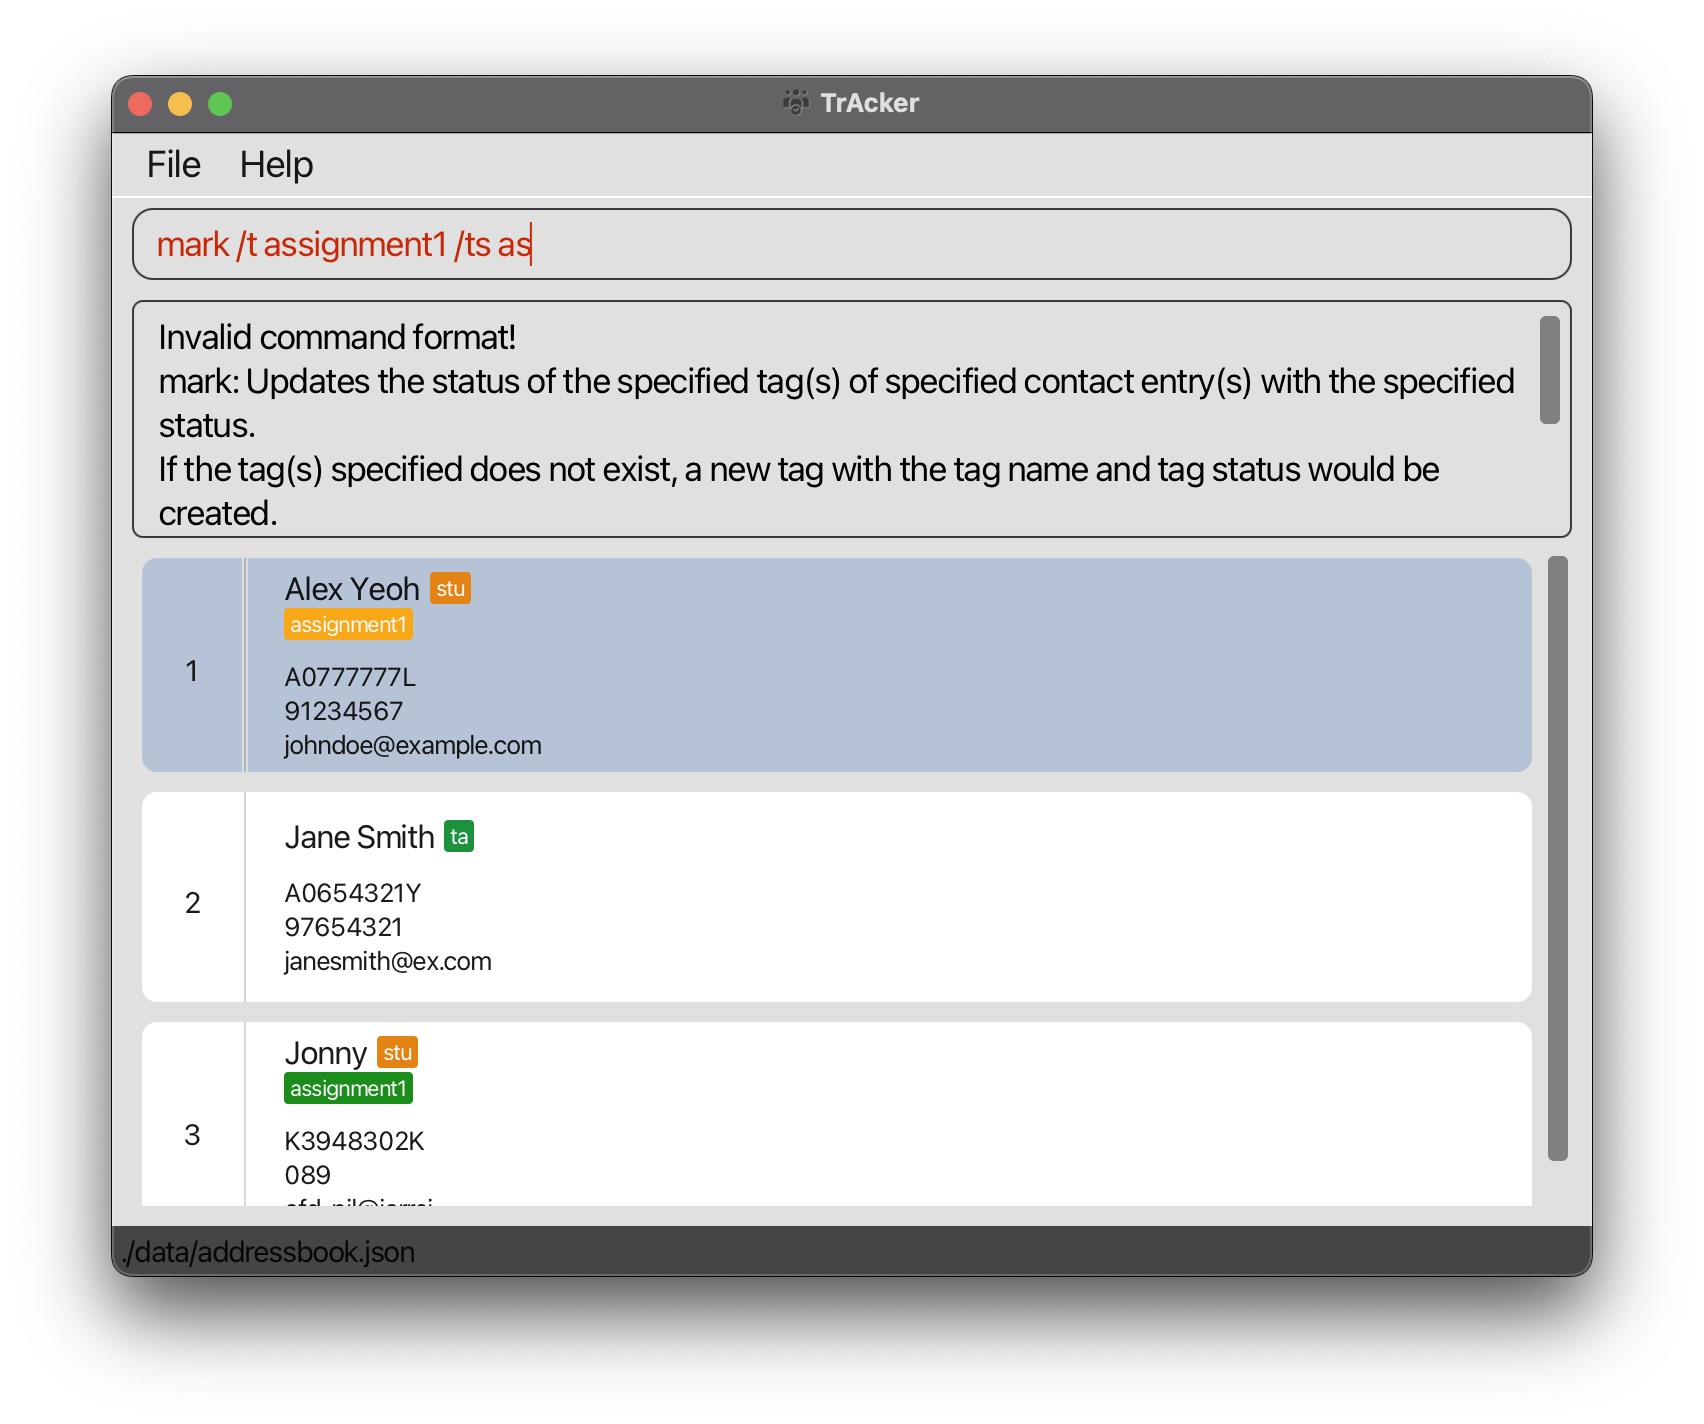Click student ID K3948302K

tap(354, 1141)
